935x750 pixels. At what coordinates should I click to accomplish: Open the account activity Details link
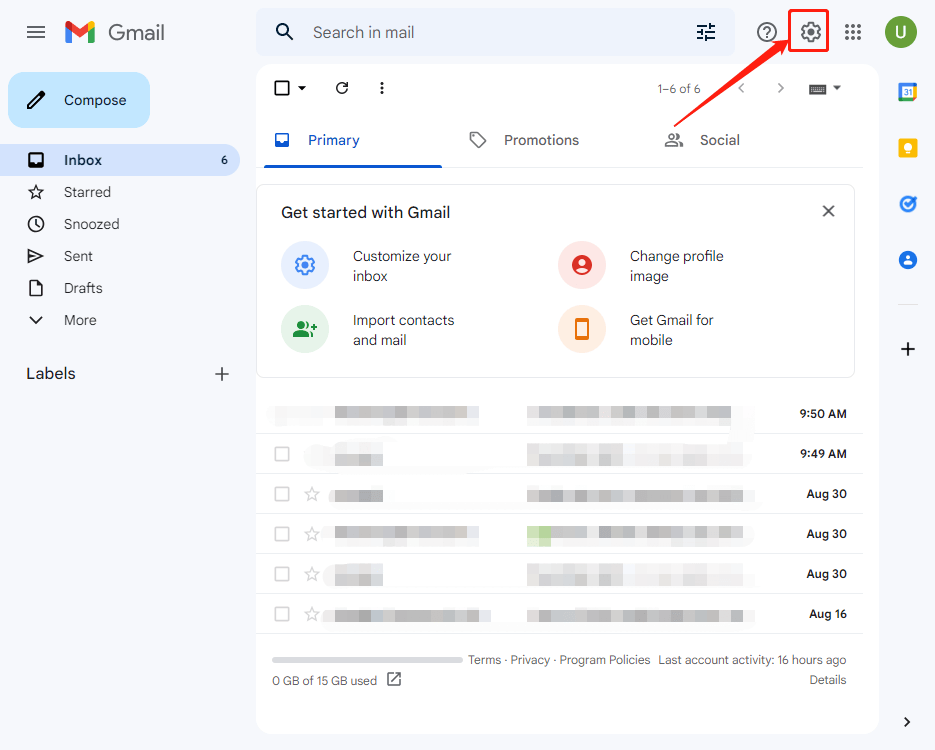point(827,680)
